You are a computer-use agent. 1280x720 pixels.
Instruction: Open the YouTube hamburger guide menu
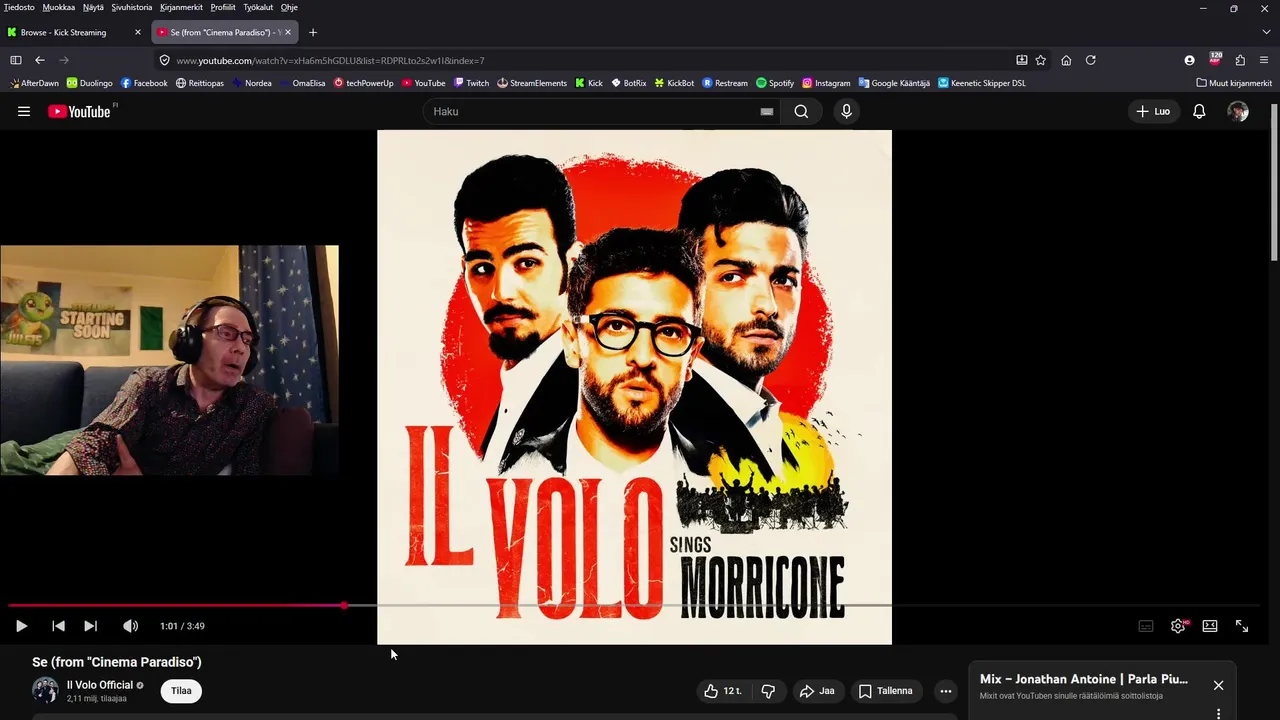(x=24, y=111)
